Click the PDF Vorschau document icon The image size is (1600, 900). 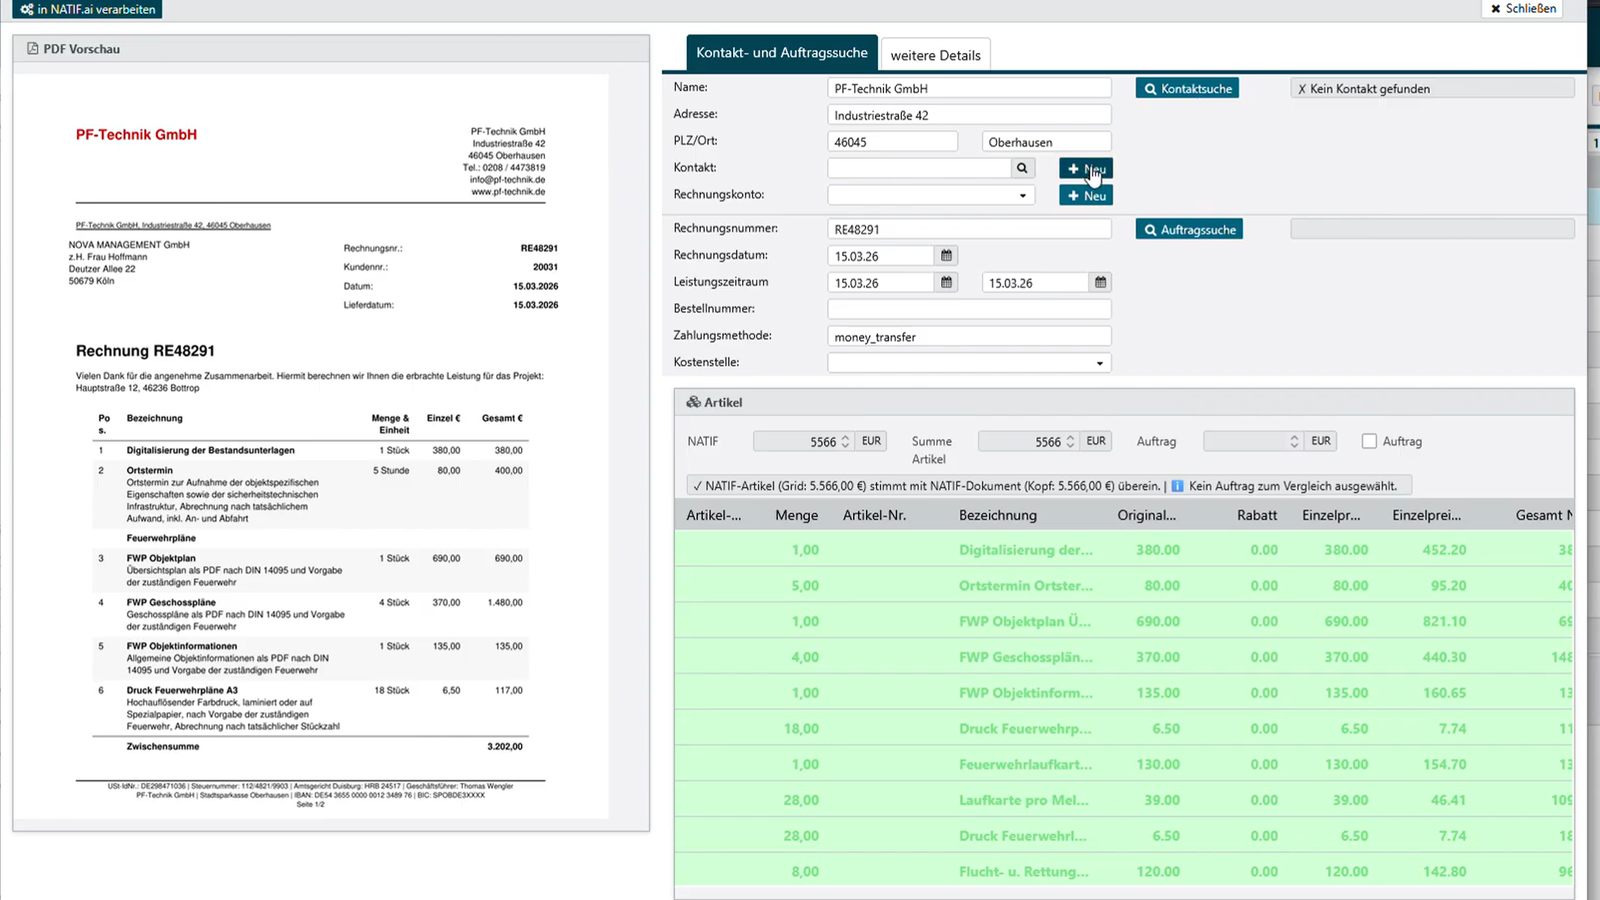point(33,48)
